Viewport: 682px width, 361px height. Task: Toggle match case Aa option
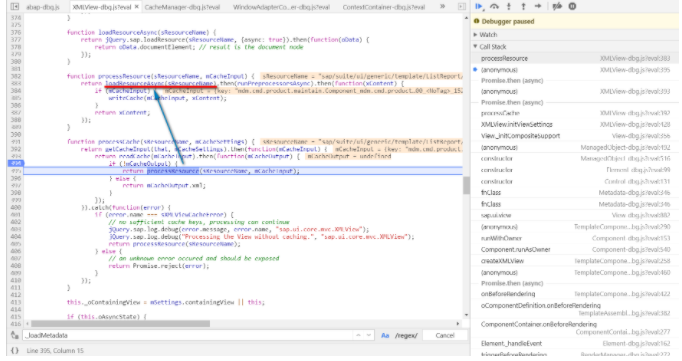click(x=385, y=335)
